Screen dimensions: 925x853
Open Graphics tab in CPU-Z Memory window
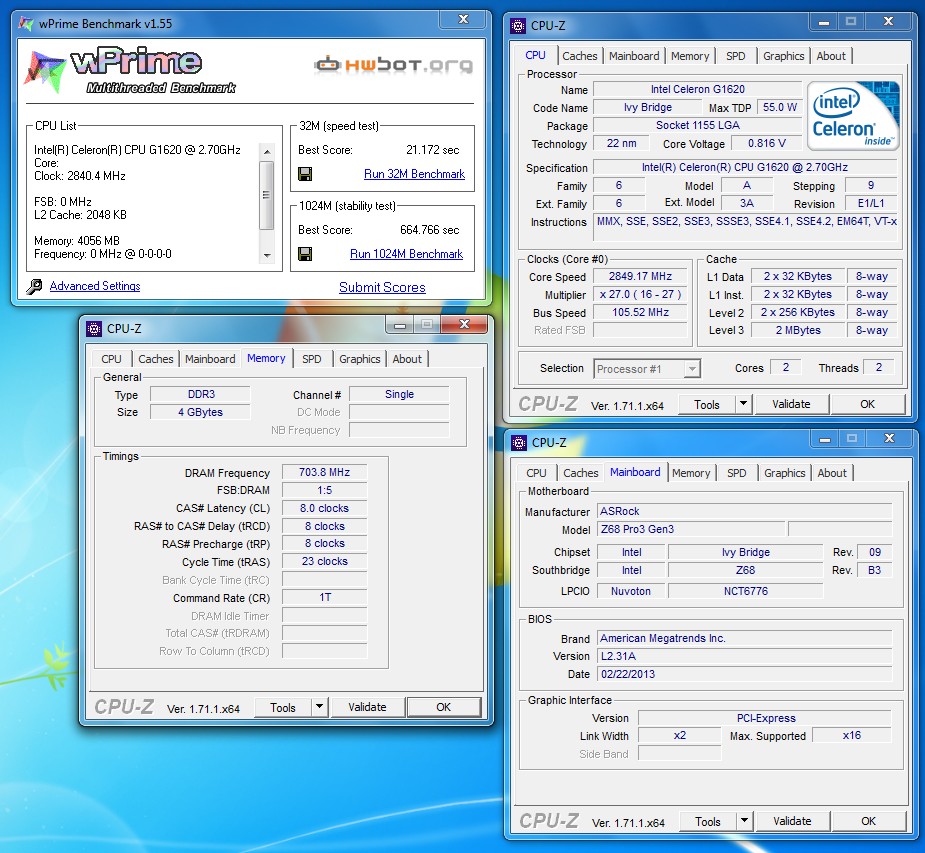coord(359,359)
